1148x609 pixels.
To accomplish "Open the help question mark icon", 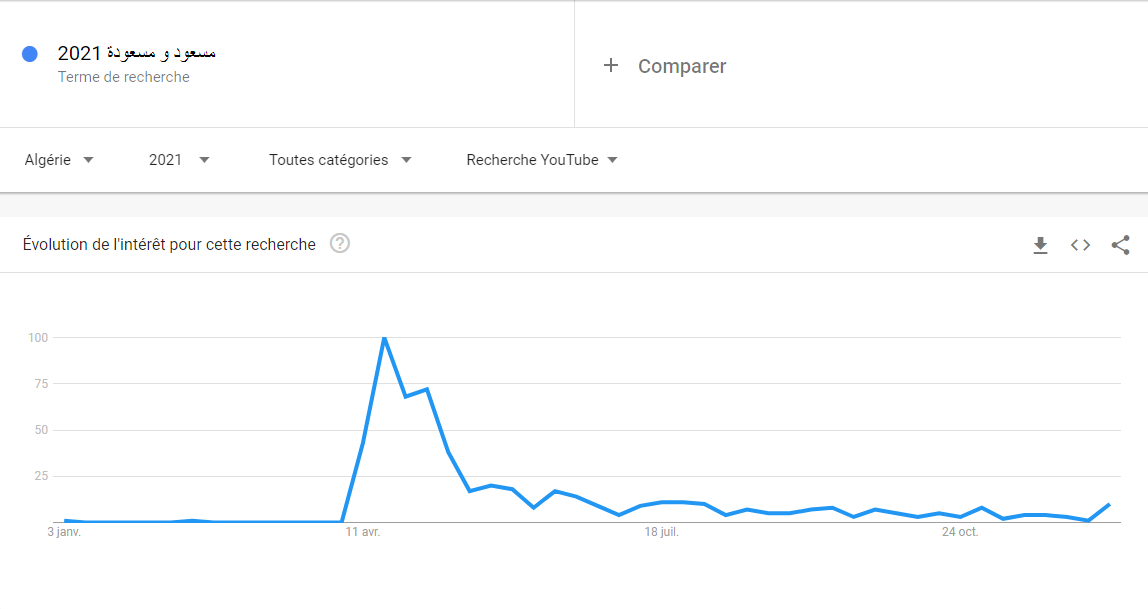I will [340, 243].
